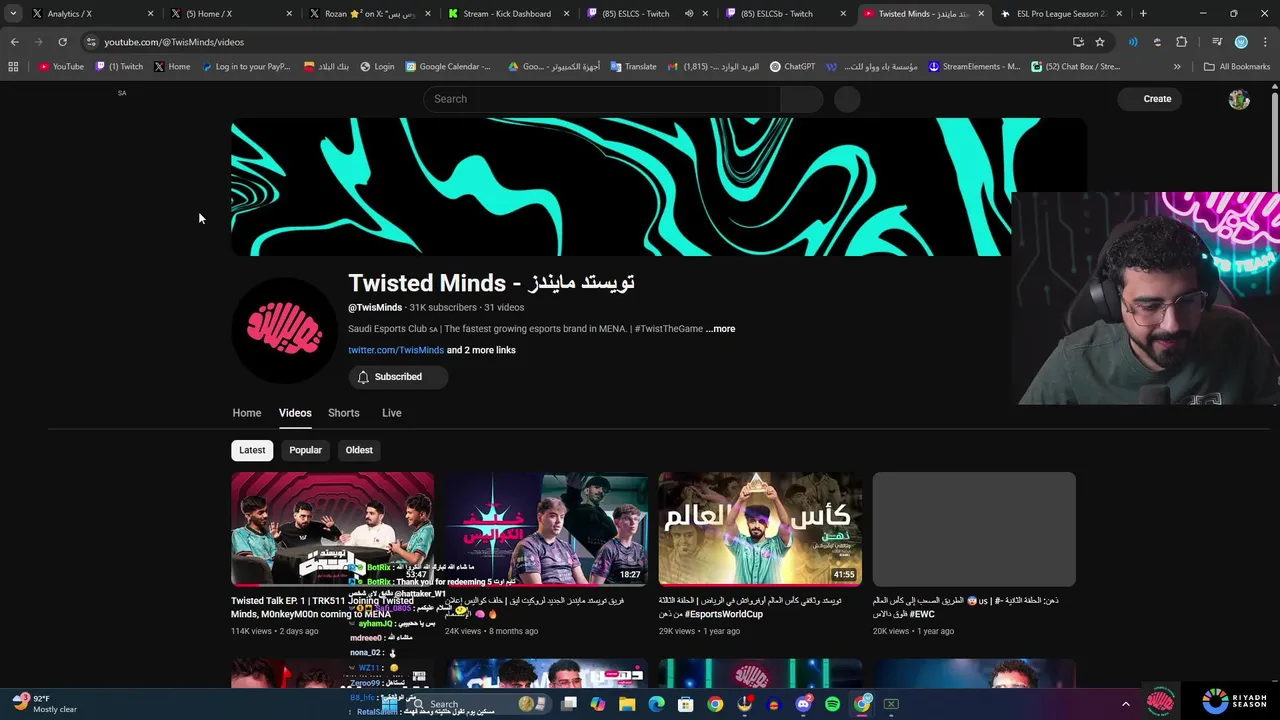
Task: Switch to the channel Shorts tab
Action: 344,413
